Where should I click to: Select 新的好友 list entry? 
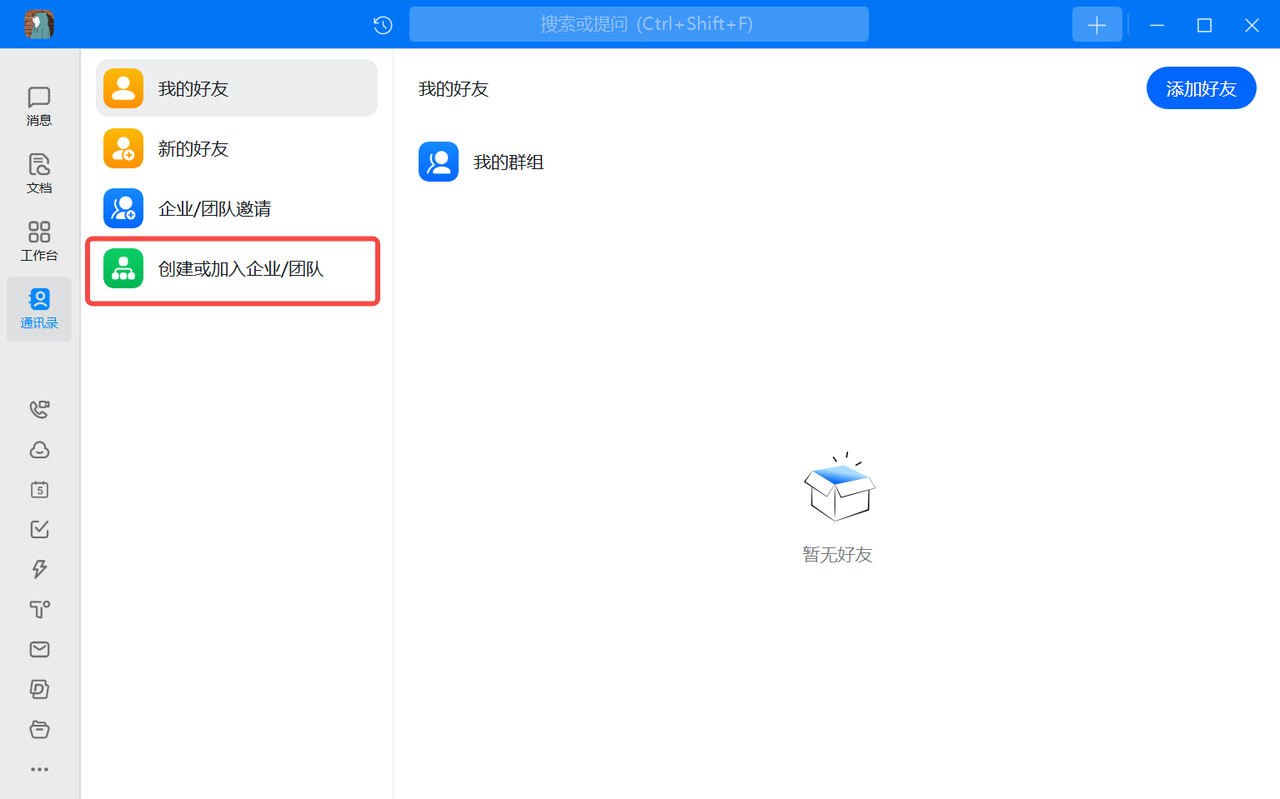coord(237,148)
